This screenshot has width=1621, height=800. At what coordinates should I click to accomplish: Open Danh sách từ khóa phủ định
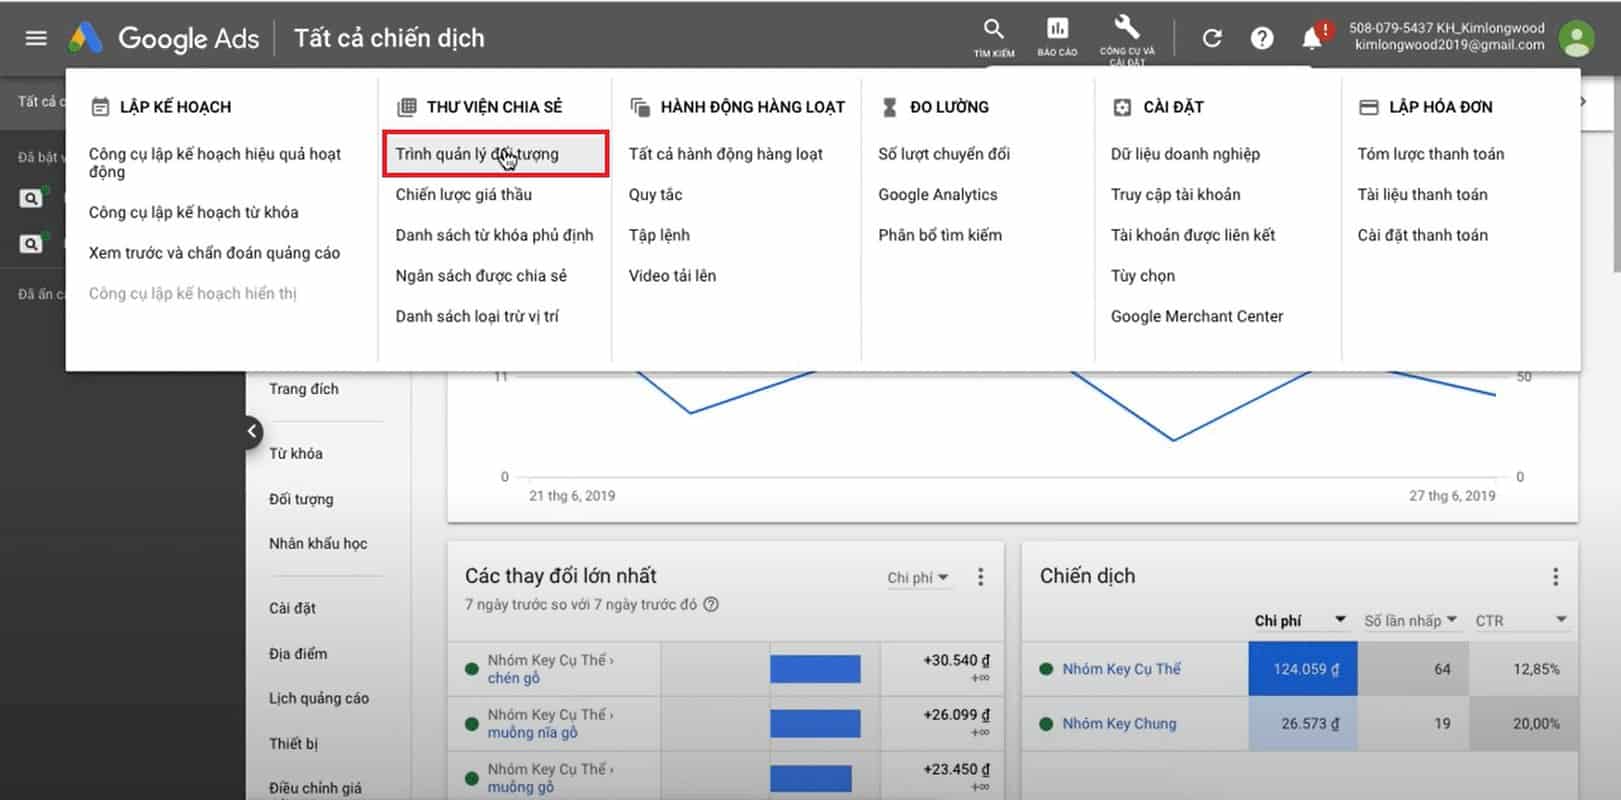[x=494, y=235]
